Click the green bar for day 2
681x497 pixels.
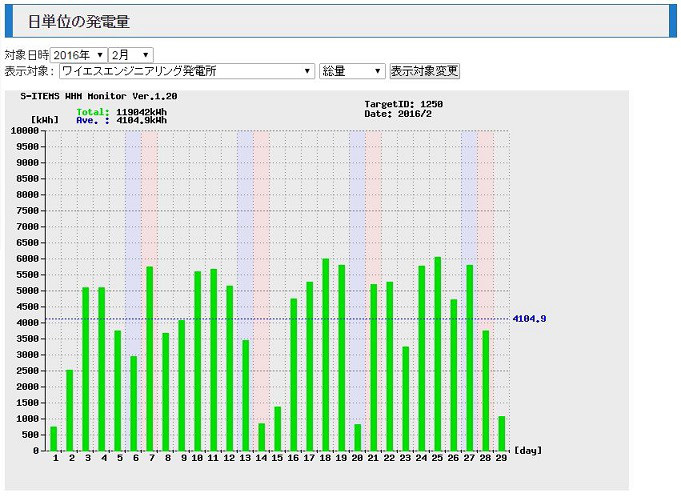(69, 411)
